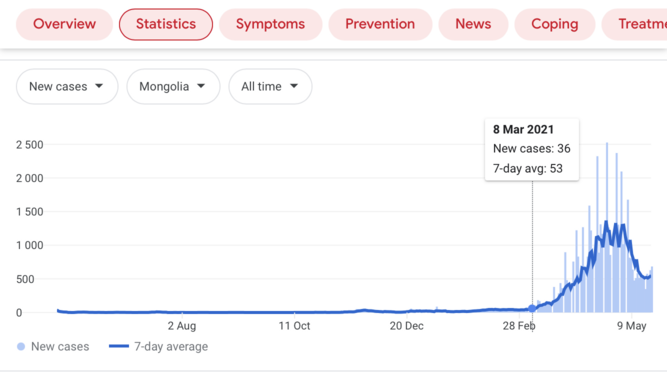
Task: Click the highlighted 8 Mar 2021 data point
Action: [x=532, y=309]
